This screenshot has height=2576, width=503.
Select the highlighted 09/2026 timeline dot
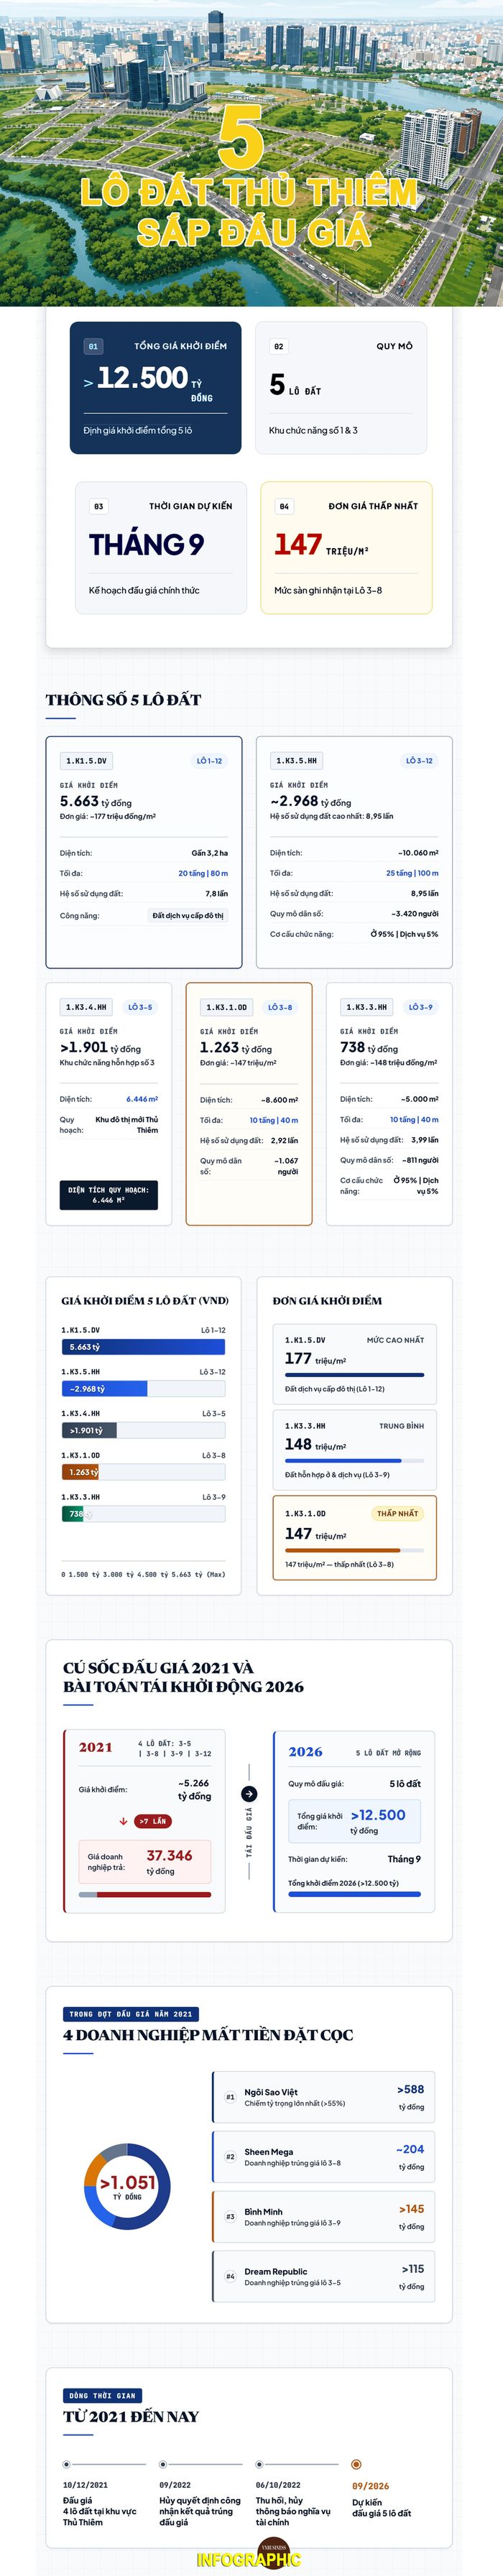(x=356, y=2465)
